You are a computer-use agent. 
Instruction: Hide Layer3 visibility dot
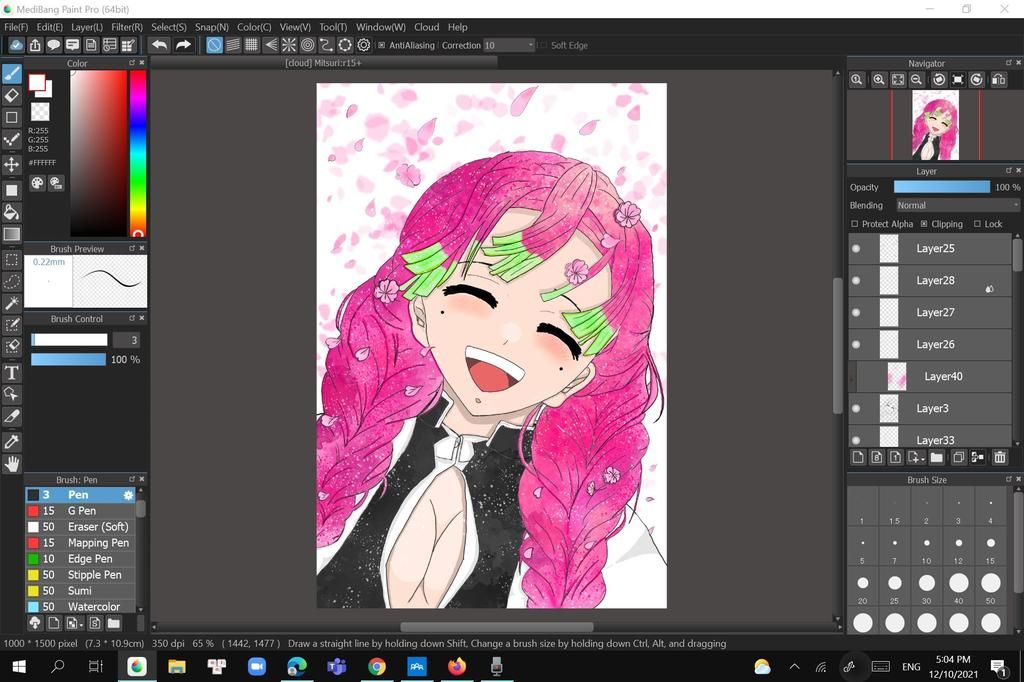[x=856, y=408]
